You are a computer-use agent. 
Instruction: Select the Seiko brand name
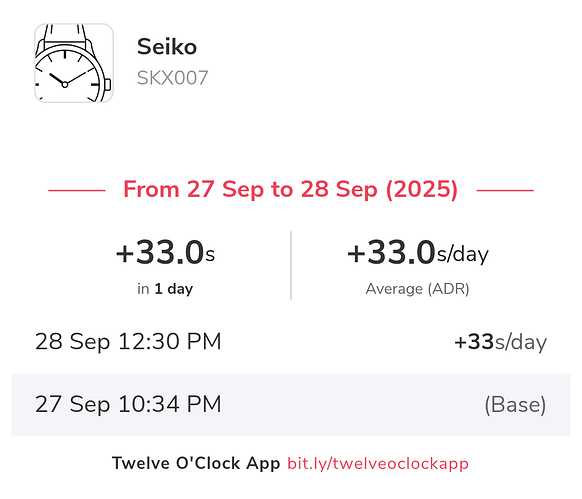(x=167, y=47)
